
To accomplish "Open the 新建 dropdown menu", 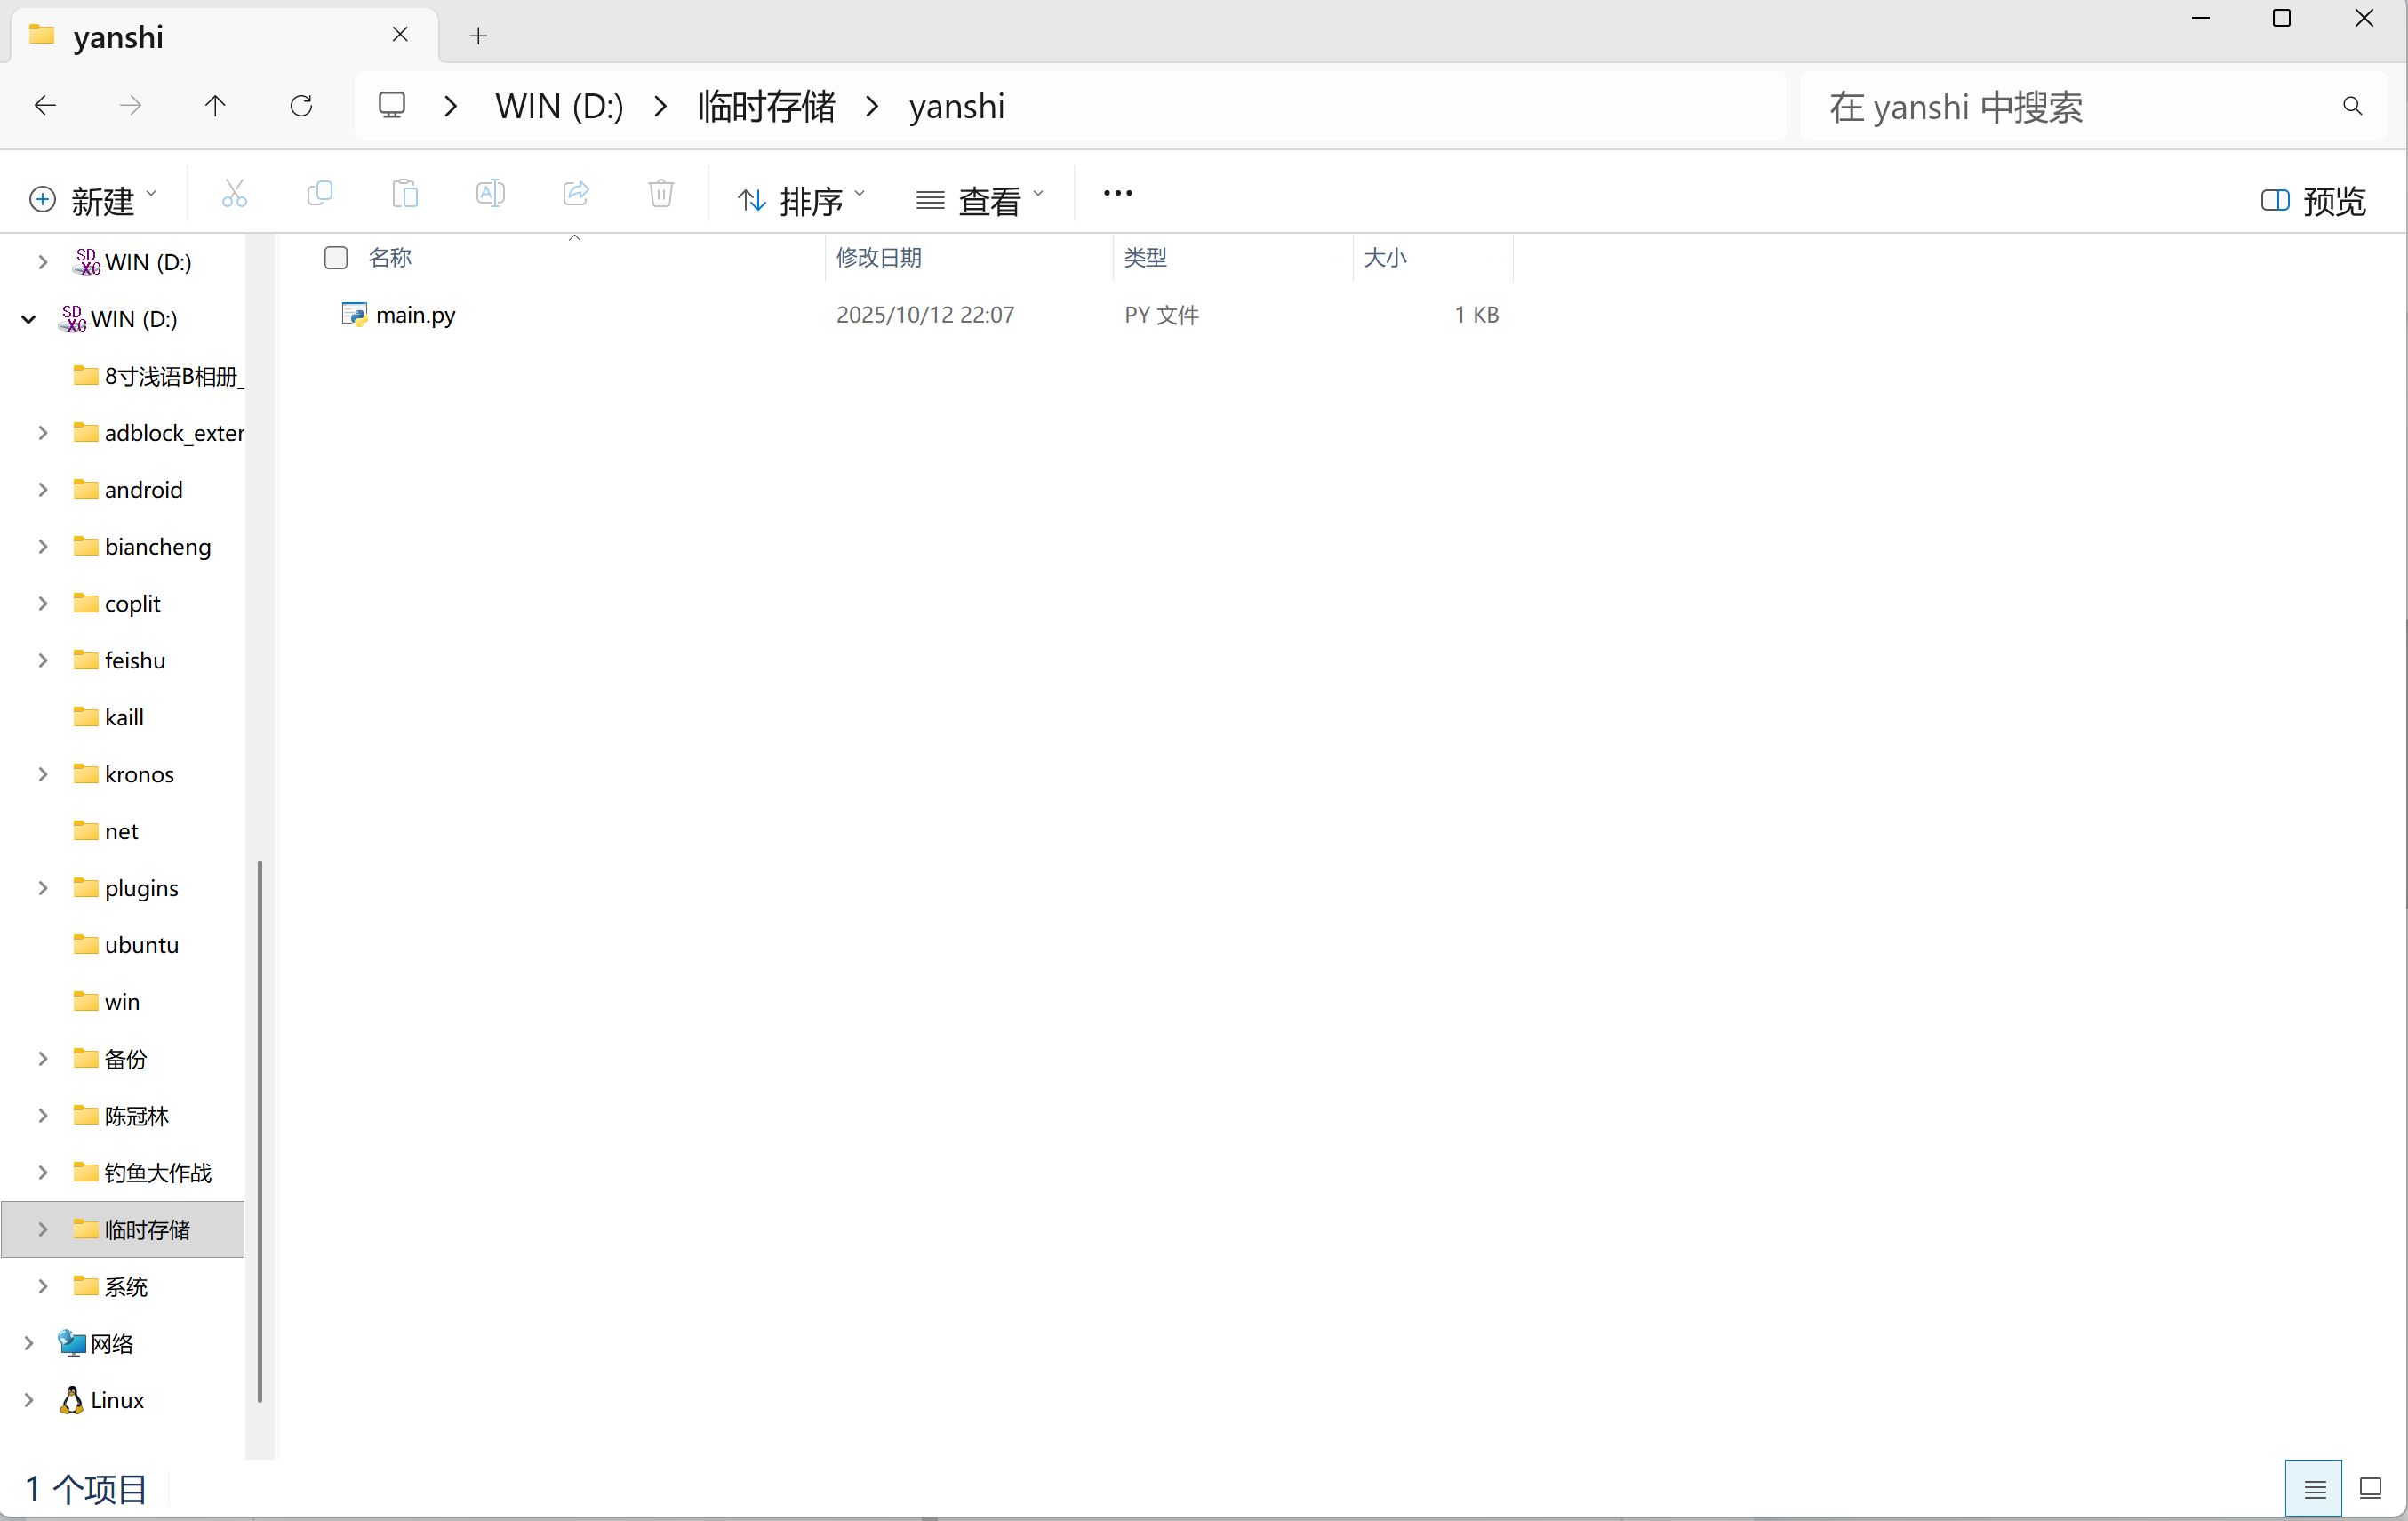I will pos(94,200).
